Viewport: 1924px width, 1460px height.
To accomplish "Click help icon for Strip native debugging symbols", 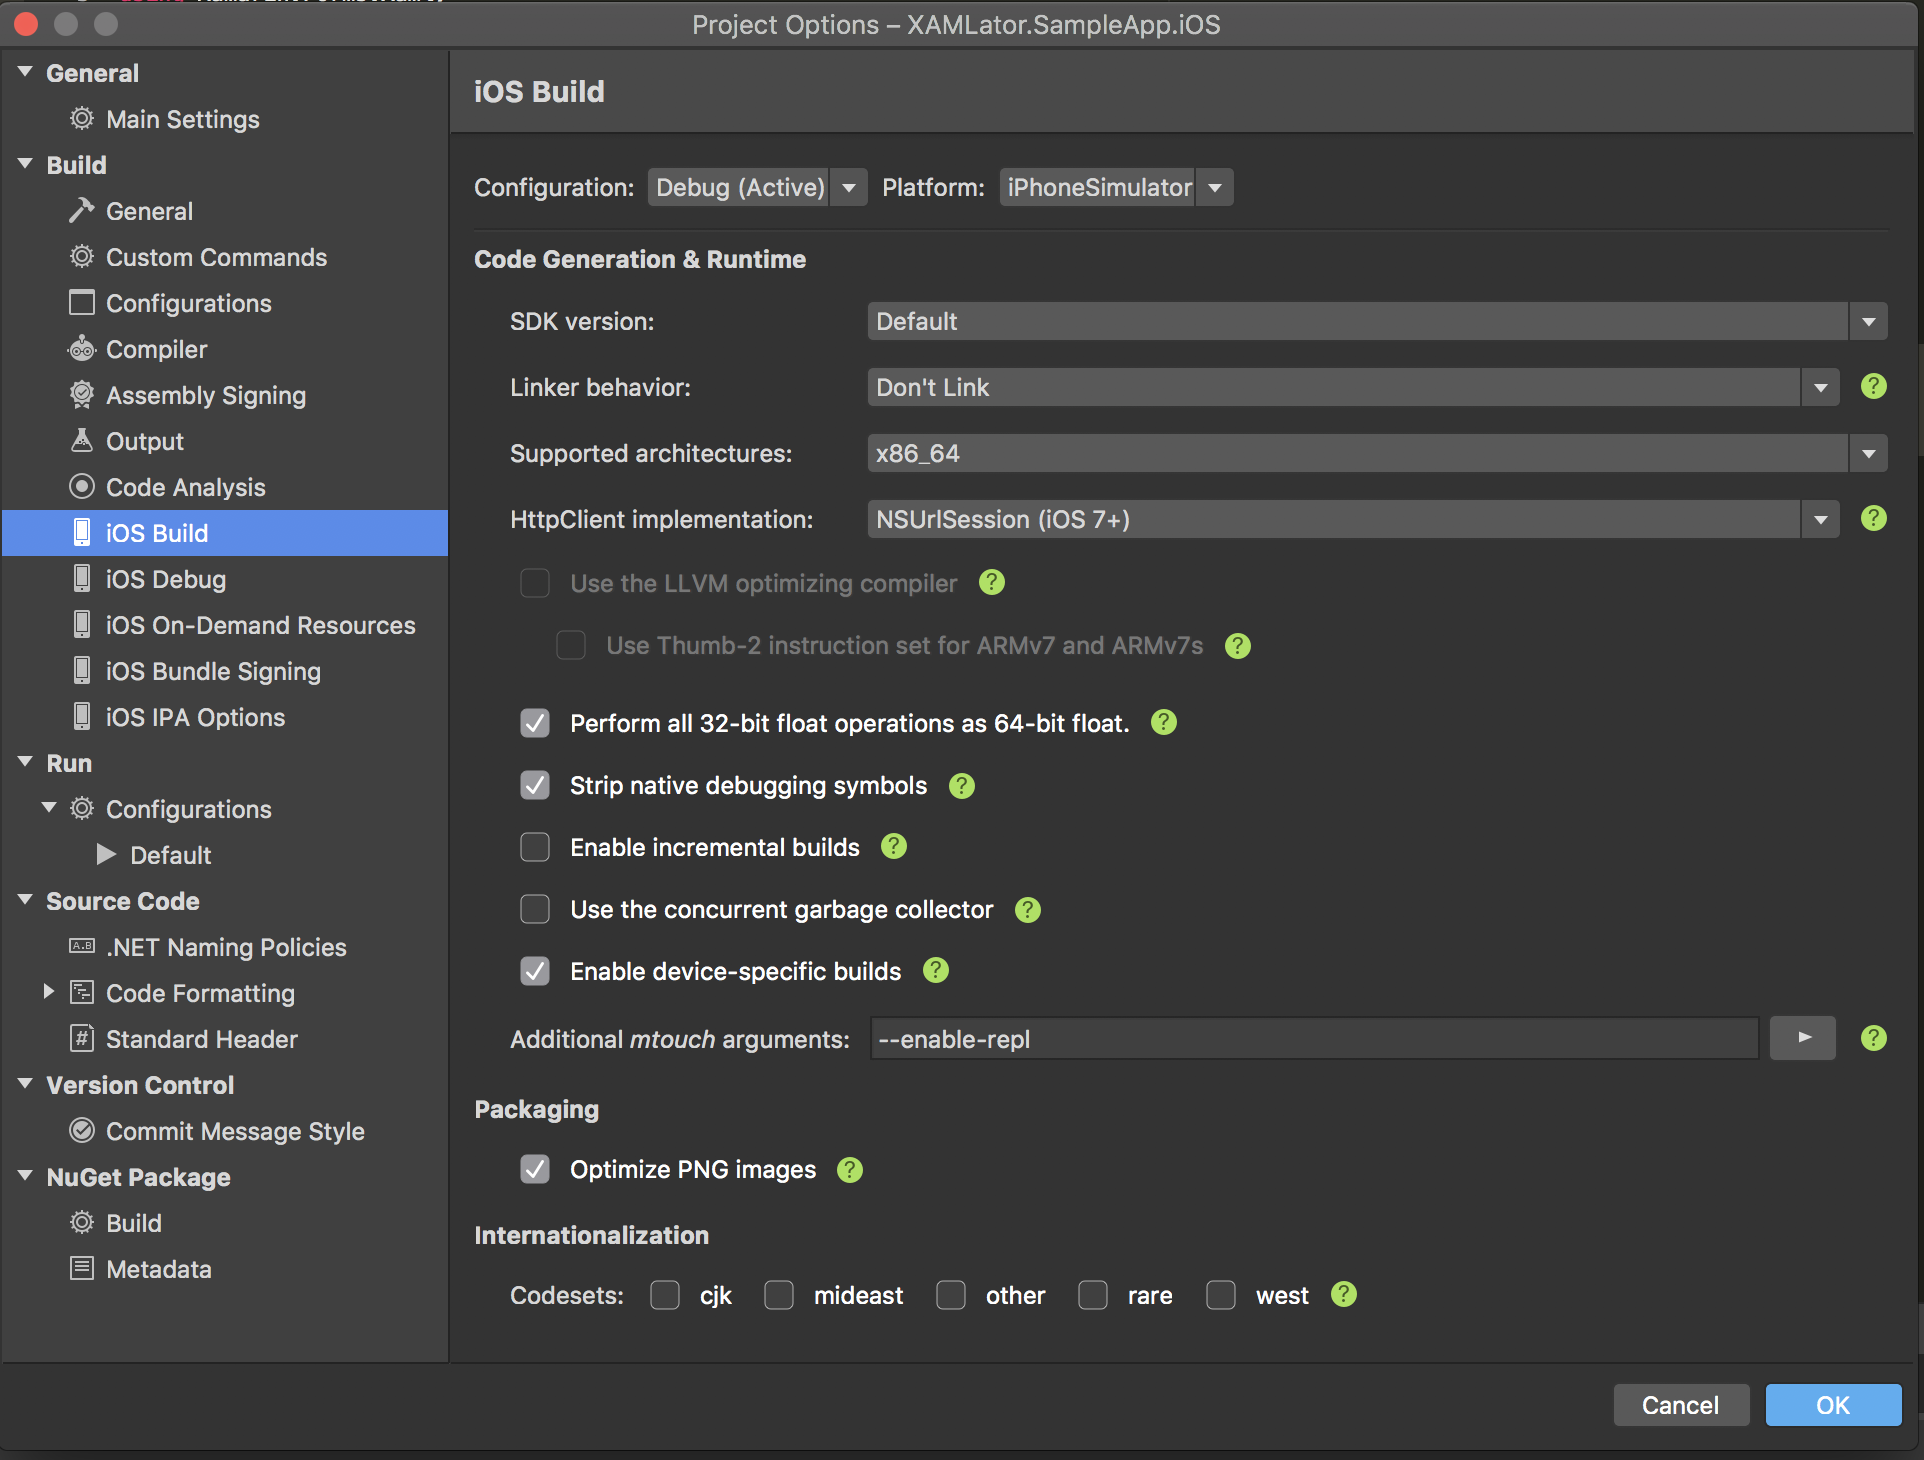I will (961, 786).
